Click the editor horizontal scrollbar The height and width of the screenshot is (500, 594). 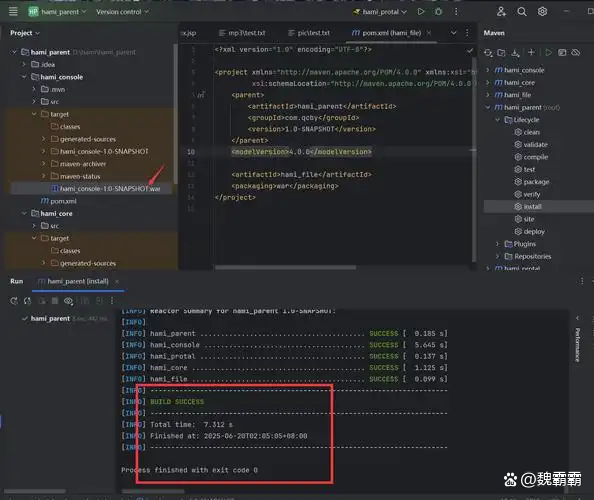pyautogui.click(x=285, y=267)
